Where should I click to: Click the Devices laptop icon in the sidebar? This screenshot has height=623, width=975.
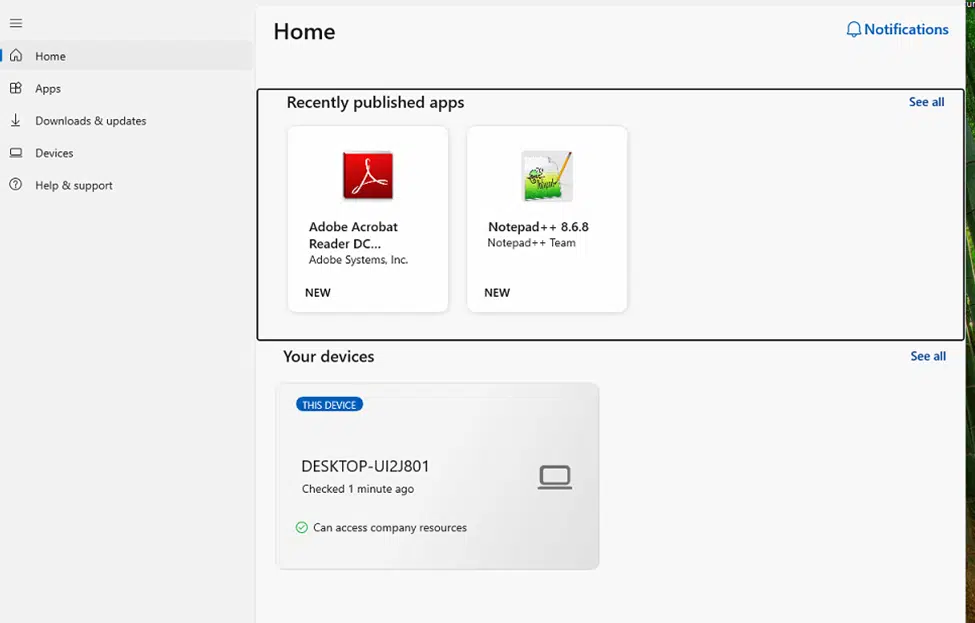pos(16,153)
